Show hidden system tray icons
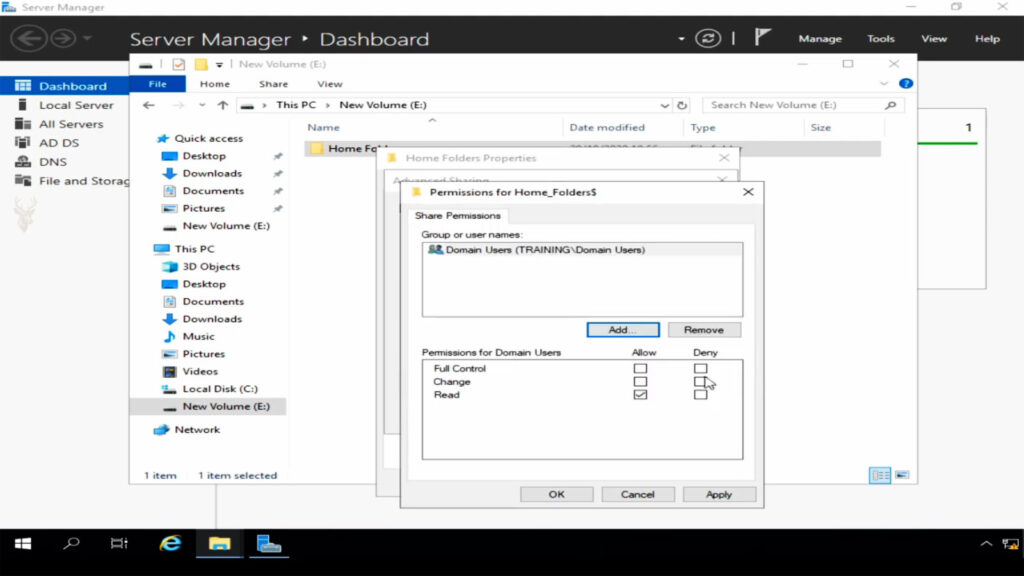1024x576 pixels. (x=986, y=544)
